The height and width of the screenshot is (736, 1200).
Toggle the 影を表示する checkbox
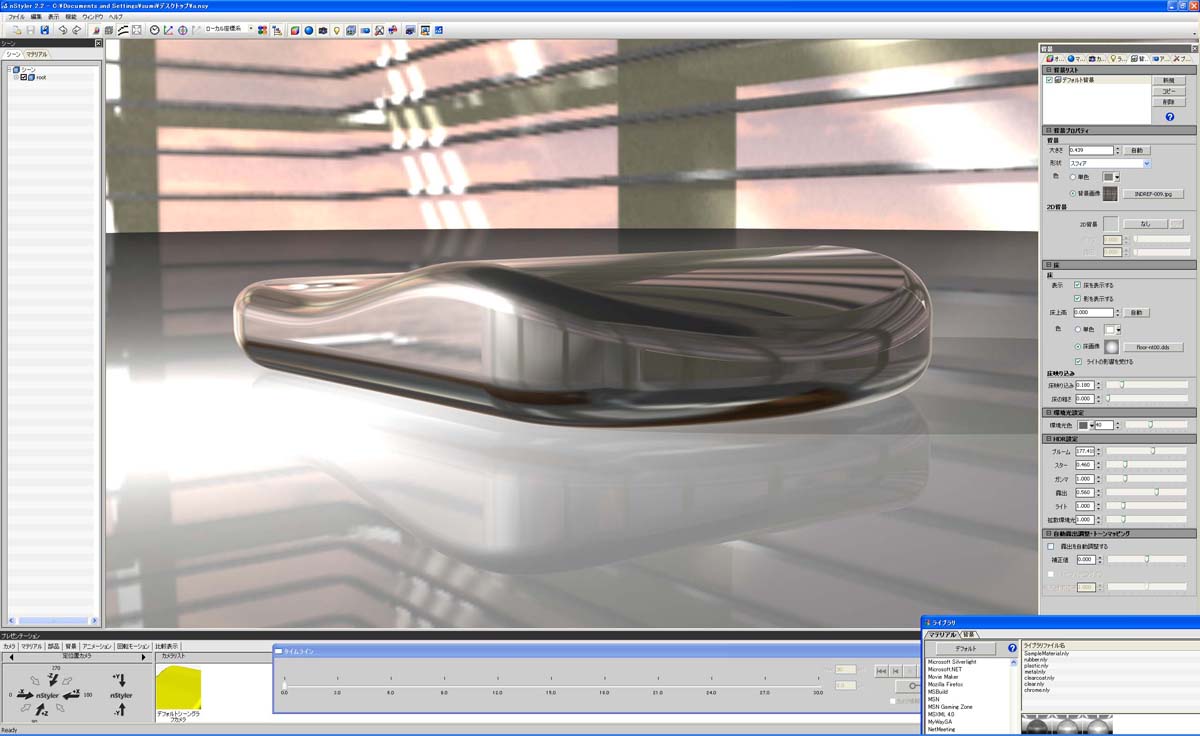pyautogui.click(x=1077, y=299)
